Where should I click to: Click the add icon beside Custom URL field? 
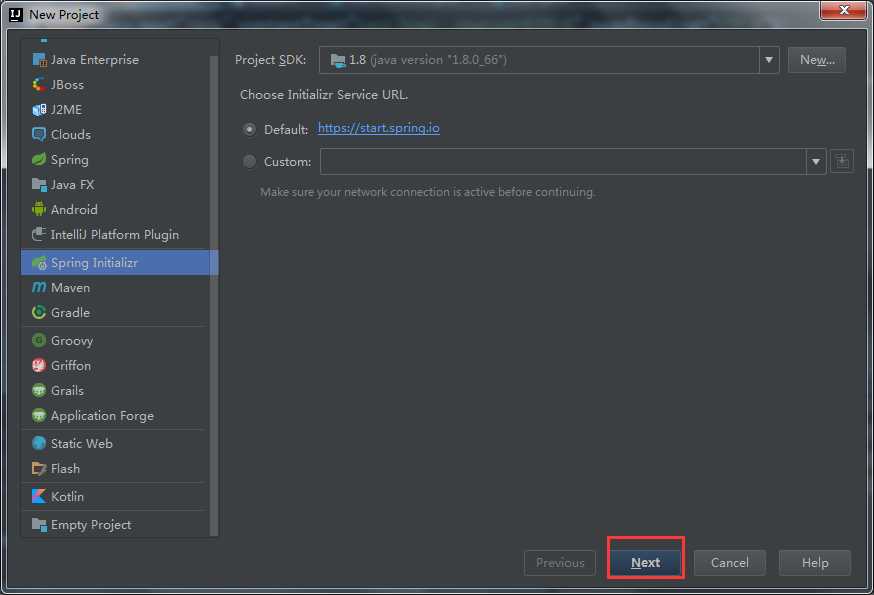[x=842, y=161]
